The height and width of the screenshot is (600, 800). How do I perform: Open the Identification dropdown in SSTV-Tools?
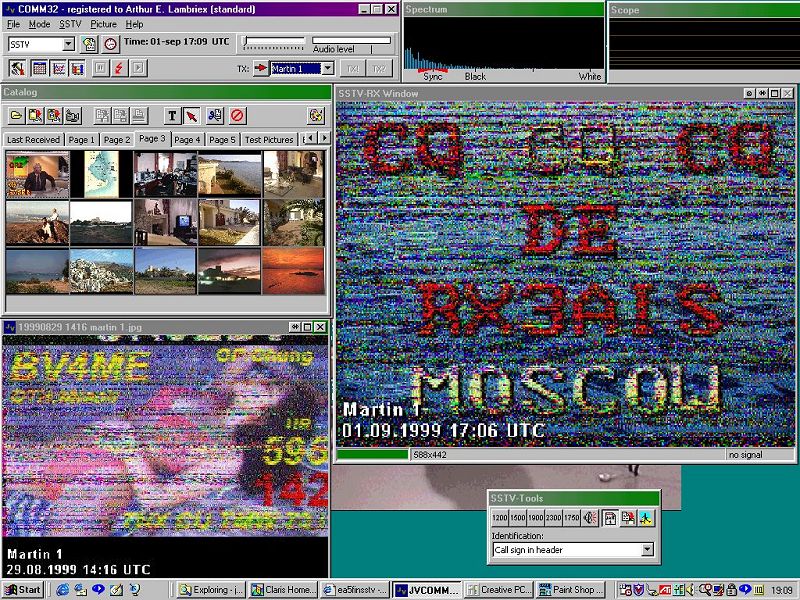point(647,549)
